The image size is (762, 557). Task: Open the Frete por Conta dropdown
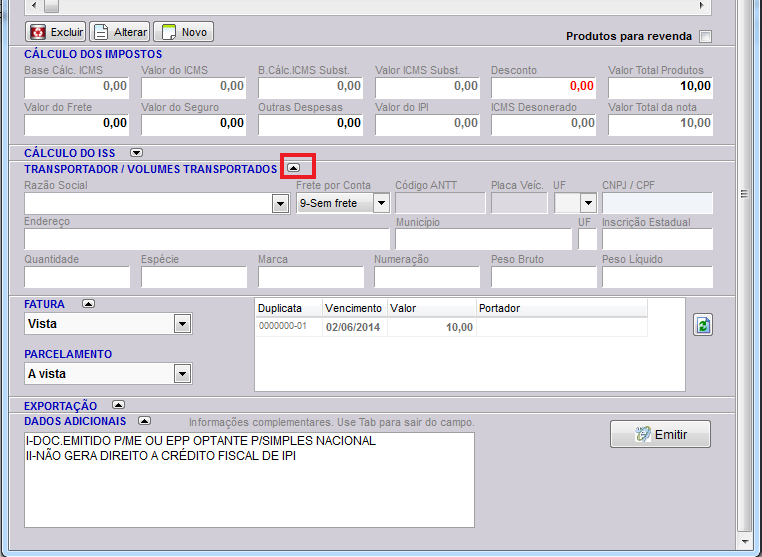click(380, 204)
